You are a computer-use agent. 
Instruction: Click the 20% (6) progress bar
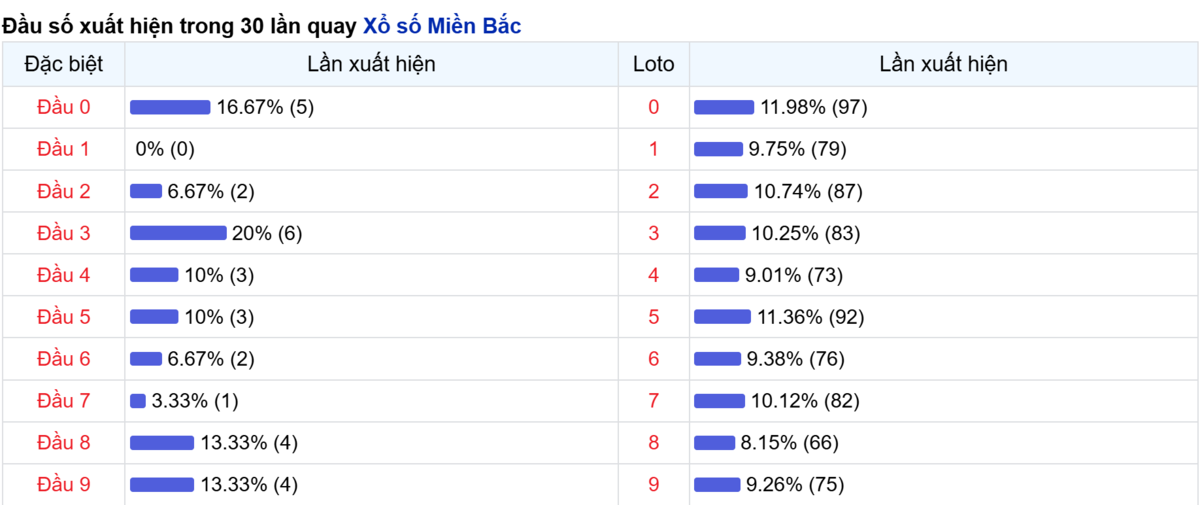[178, 233]
